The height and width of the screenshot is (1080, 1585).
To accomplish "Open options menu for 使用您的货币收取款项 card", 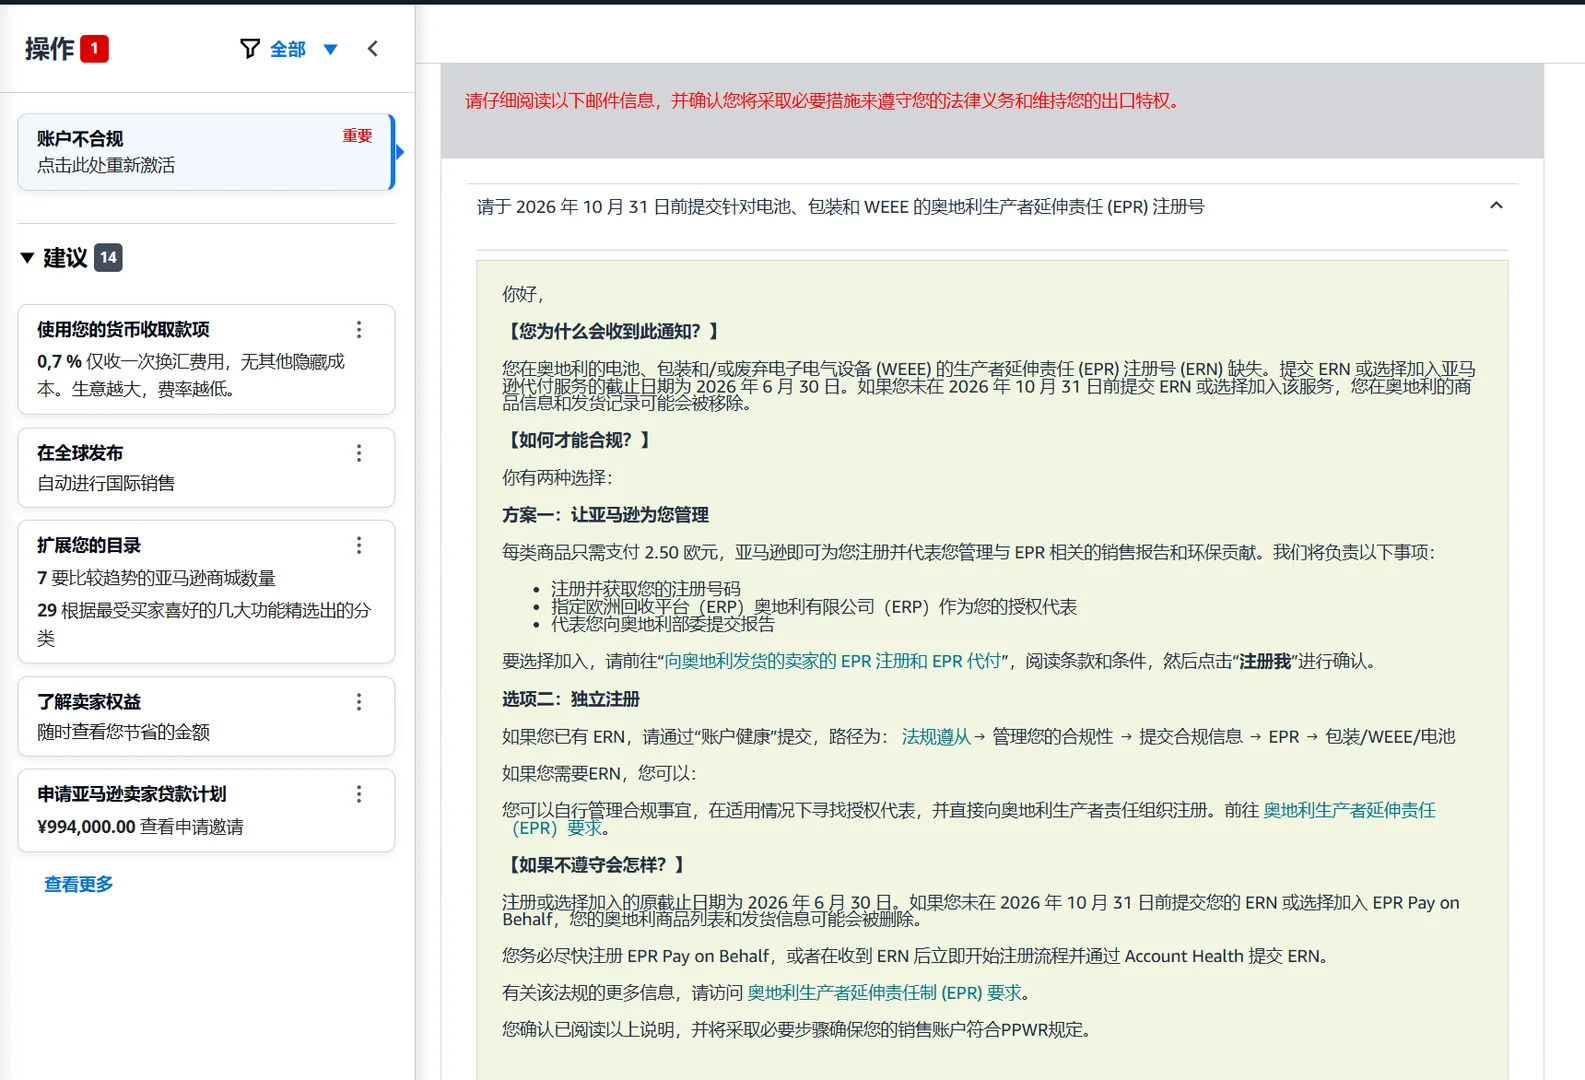I will [359, 329].
